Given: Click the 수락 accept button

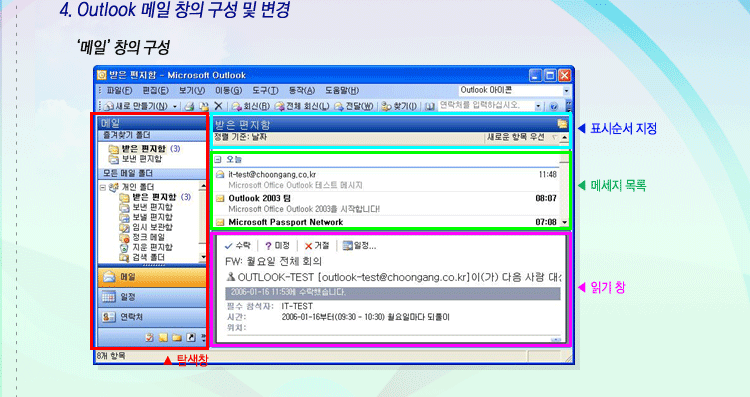Looking at the screenshot, I should click(238, 246).
